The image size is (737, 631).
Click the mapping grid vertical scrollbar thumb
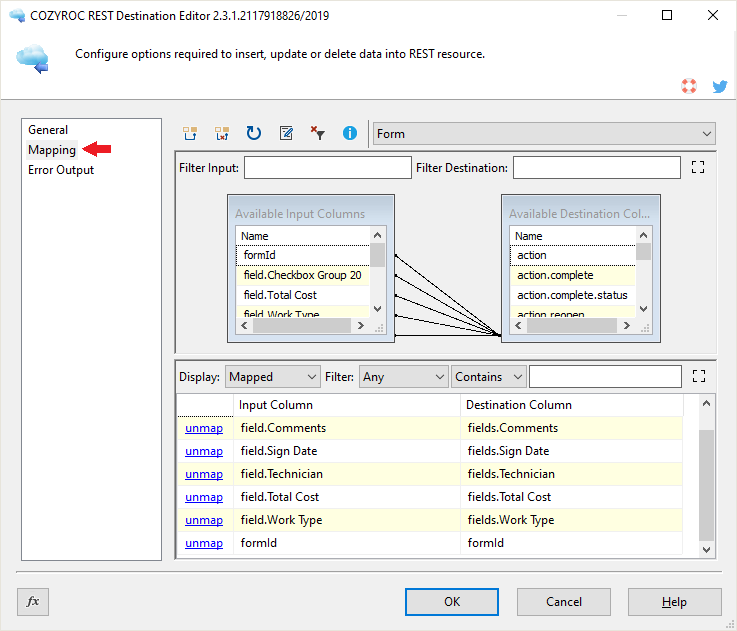click(706, 485)
